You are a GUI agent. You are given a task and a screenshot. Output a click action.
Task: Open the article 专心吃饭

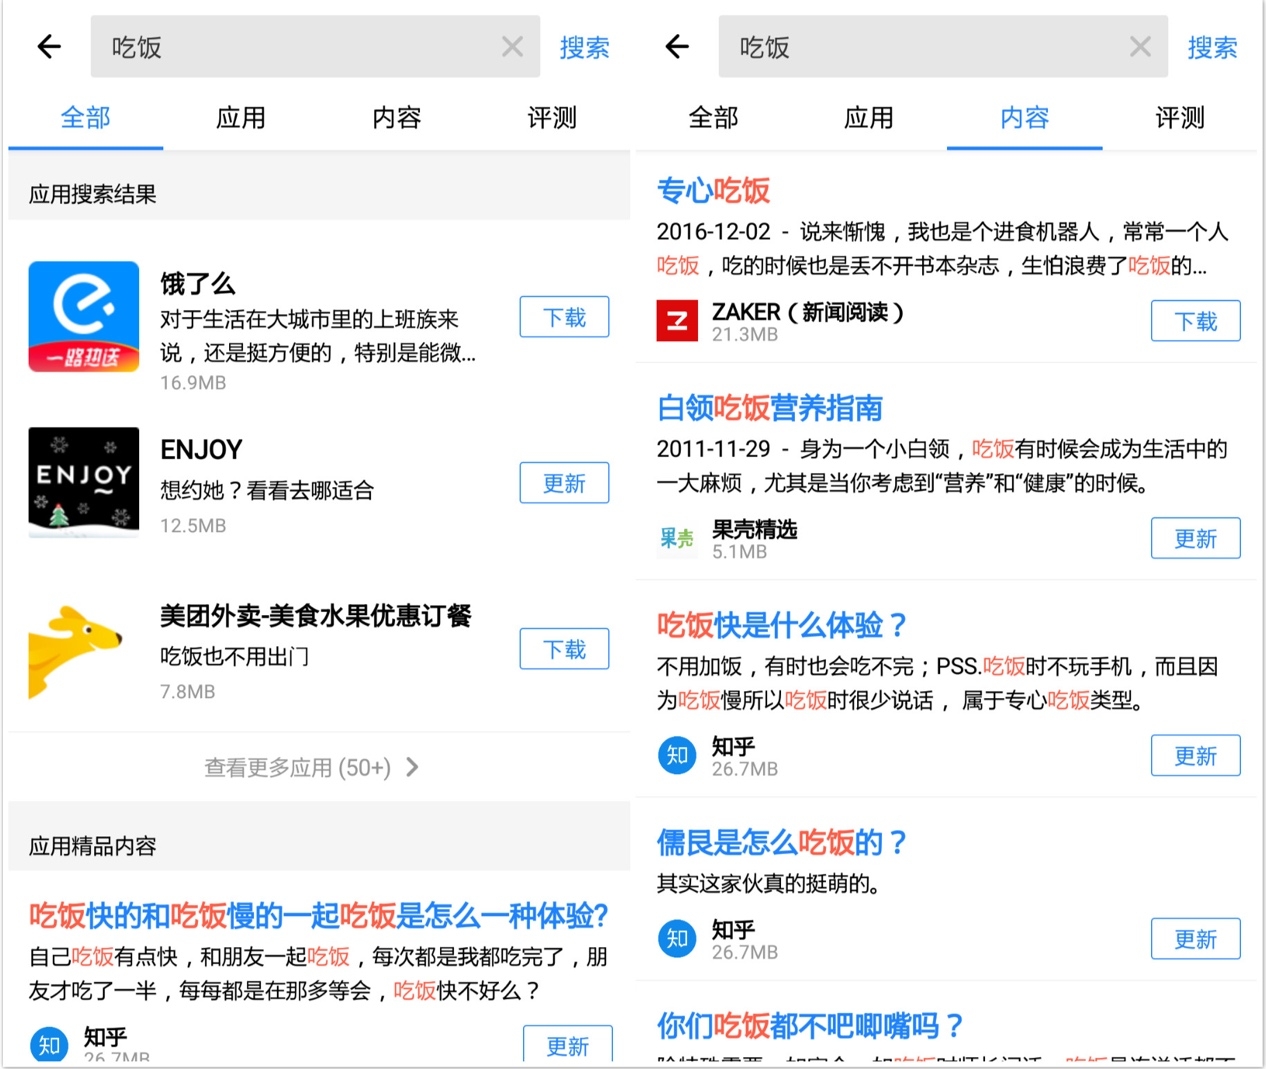713,190
